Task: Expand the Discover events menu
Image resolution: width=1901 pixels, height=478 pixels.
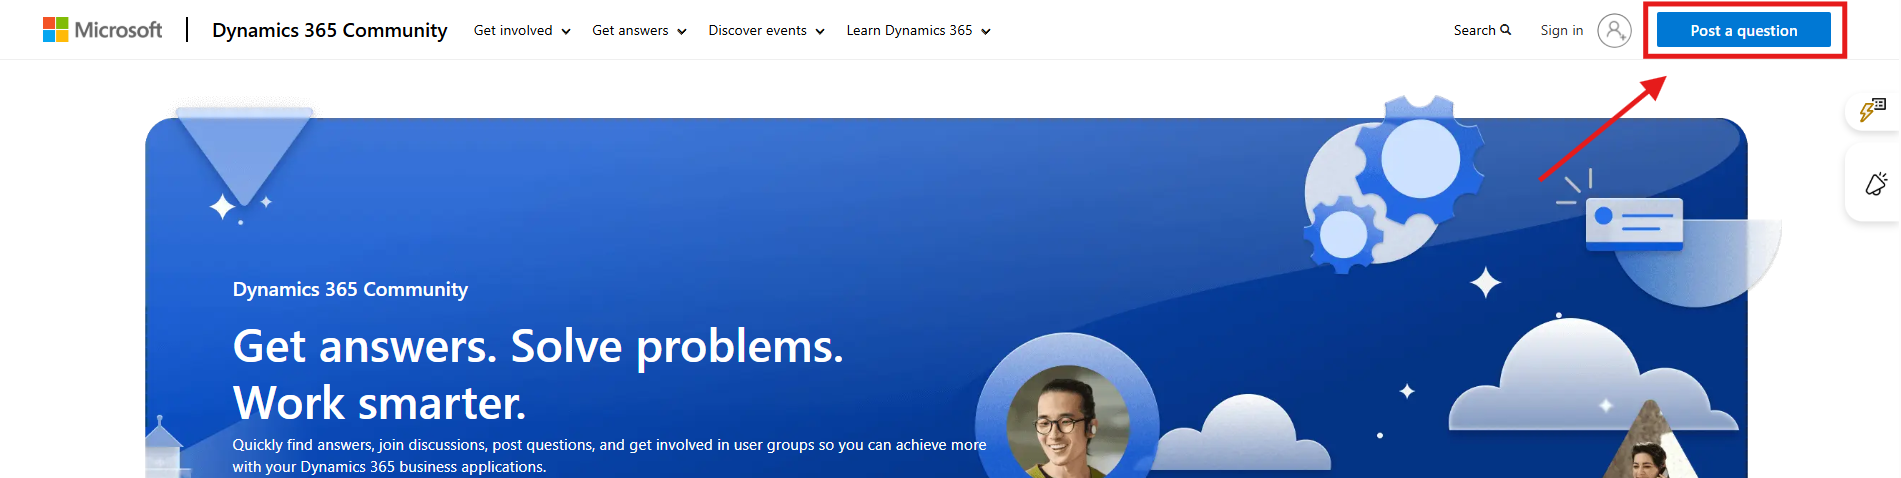Action: pos(766,31)
